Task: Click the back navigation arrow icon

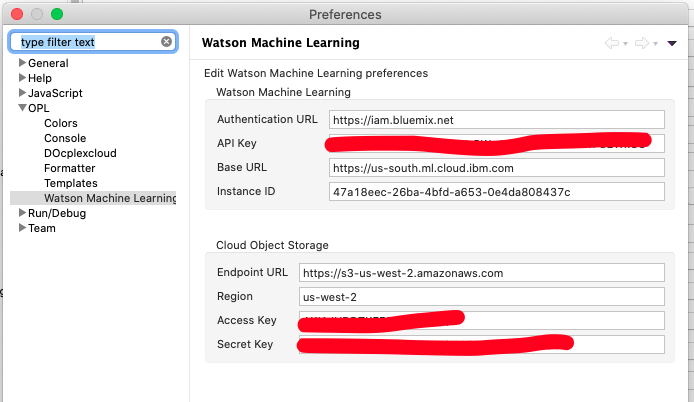Action: pyautogui.click(x=612, y=43)
